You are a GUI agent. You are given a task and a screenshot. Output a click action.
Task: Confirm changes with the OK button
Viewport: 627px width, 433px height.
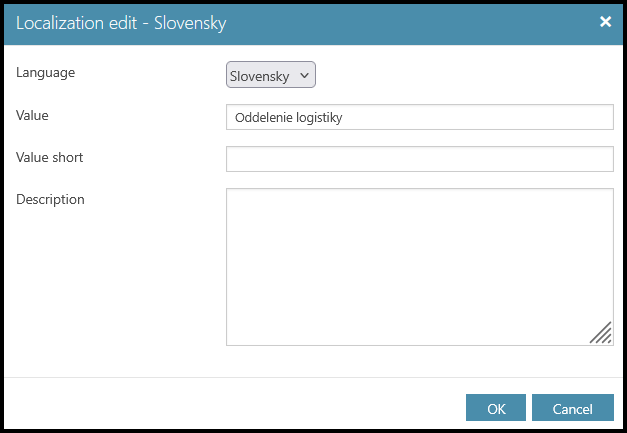(x=496, y=408)
